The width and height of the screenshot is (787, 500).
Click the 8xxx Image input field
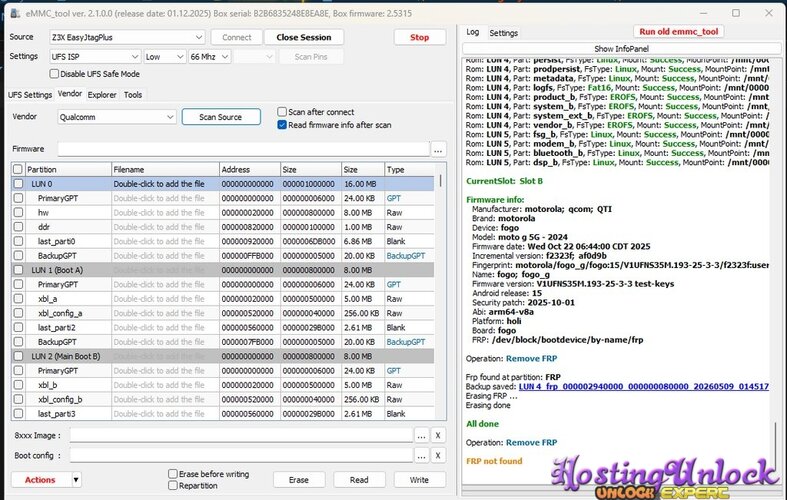[x=241, y=436]
